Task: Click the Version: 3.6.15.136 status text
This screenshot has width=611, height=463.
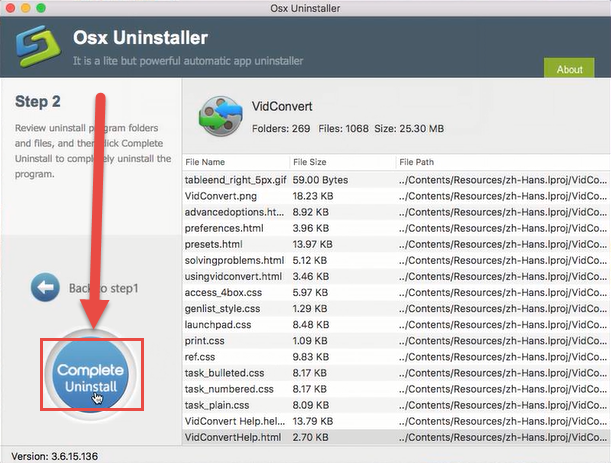Action: [55, 456]
